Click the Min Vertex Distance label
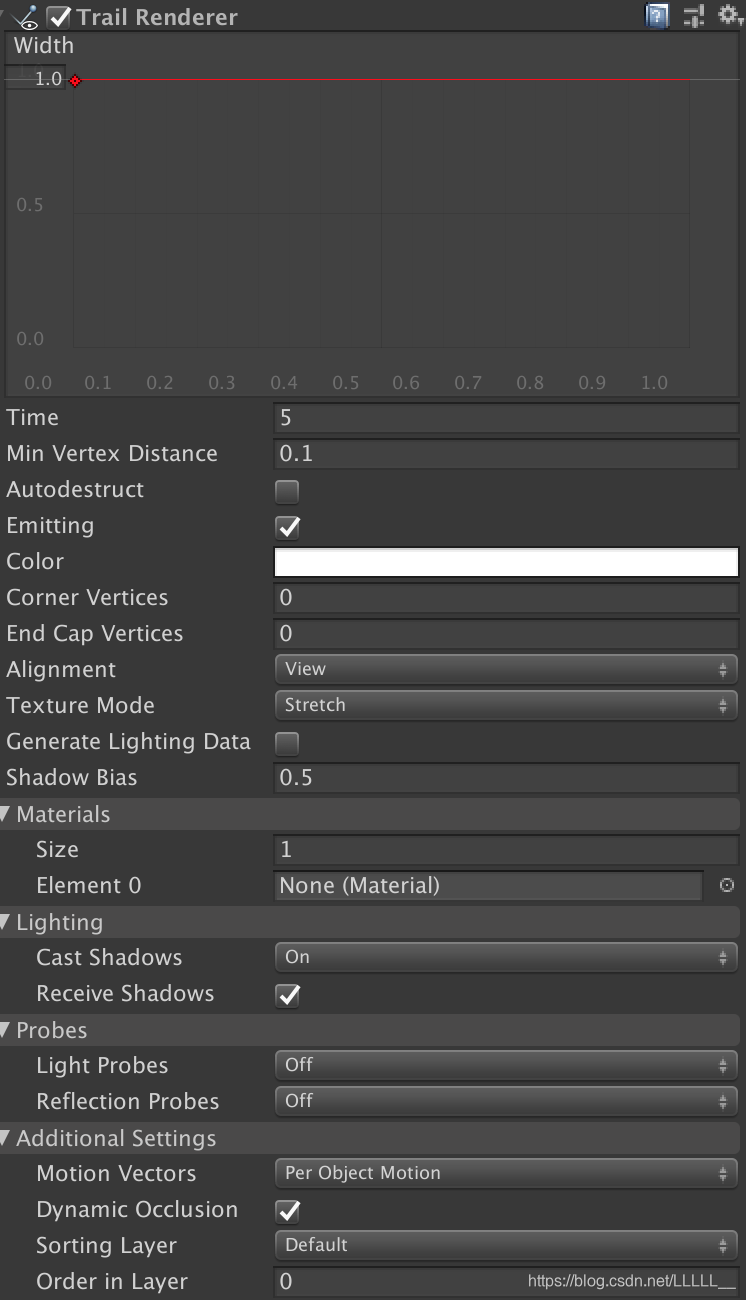 click(x=112, y=454)
